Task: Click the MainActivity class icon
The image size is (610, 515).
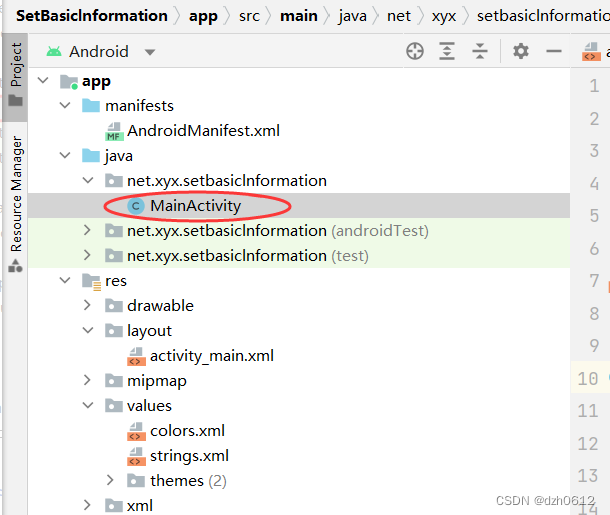Action: pos(136,206)
